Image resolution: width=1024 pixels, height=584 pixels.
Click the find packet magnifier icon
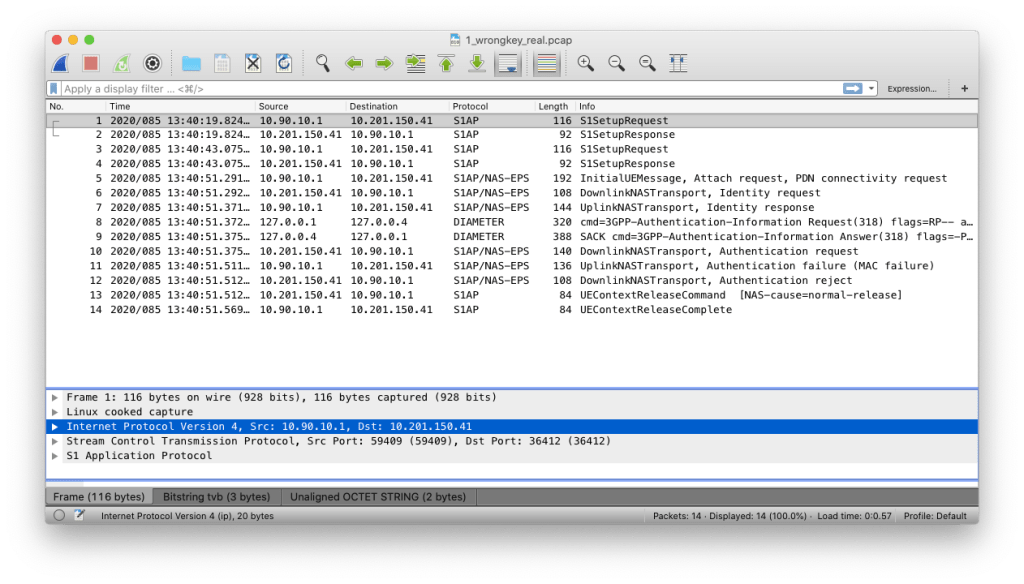point(322,63)
